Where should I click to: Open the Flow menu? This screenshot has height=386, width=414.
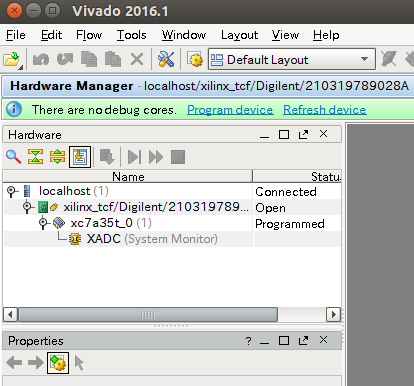point(89,35)
